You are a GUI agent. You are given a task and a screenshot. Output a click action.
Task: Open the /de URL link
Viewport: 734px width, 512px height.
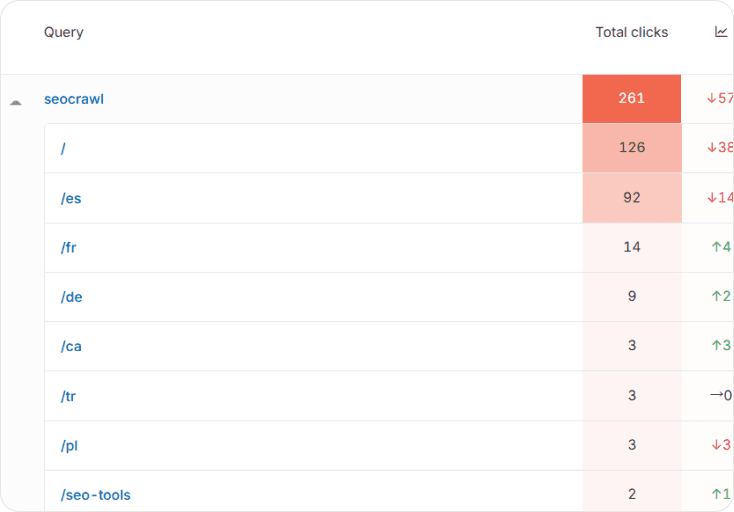pyautogui.click(x=71, y=297)
